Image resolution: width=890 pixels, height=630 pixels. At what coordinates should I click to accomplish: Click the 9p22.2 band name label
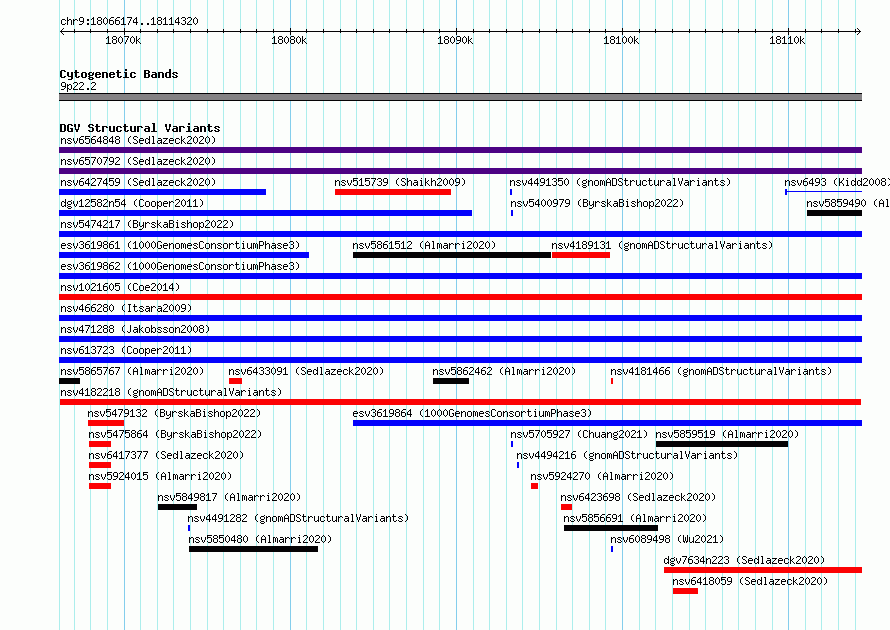(x=78, y=86)
